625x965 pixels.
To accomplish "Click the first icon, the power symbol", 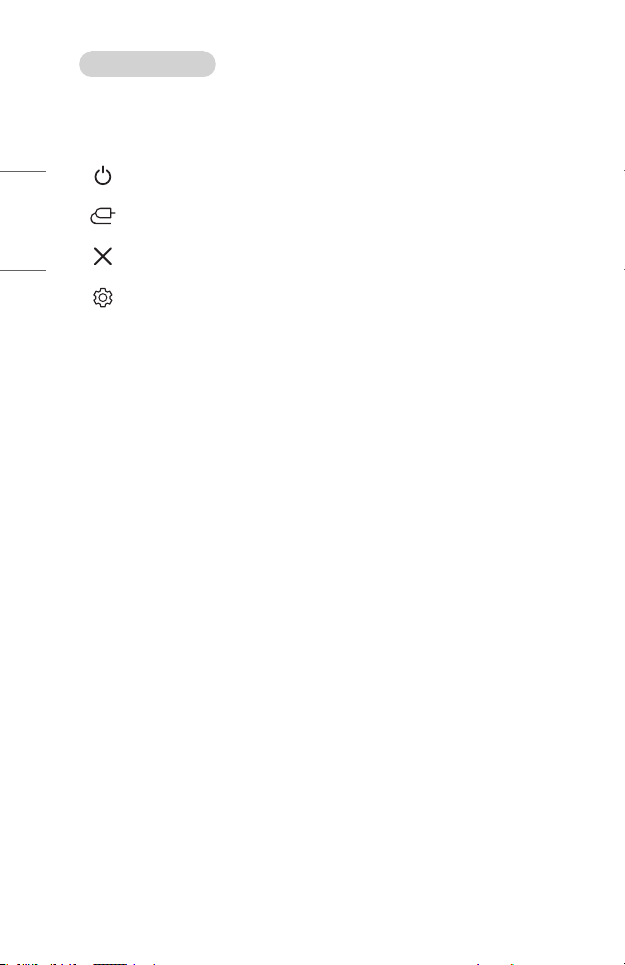I will [x=103, y=175].
